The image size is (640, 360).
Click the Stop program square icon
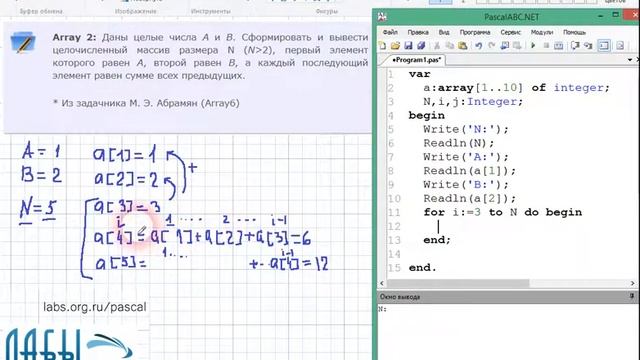pos(546,46)
